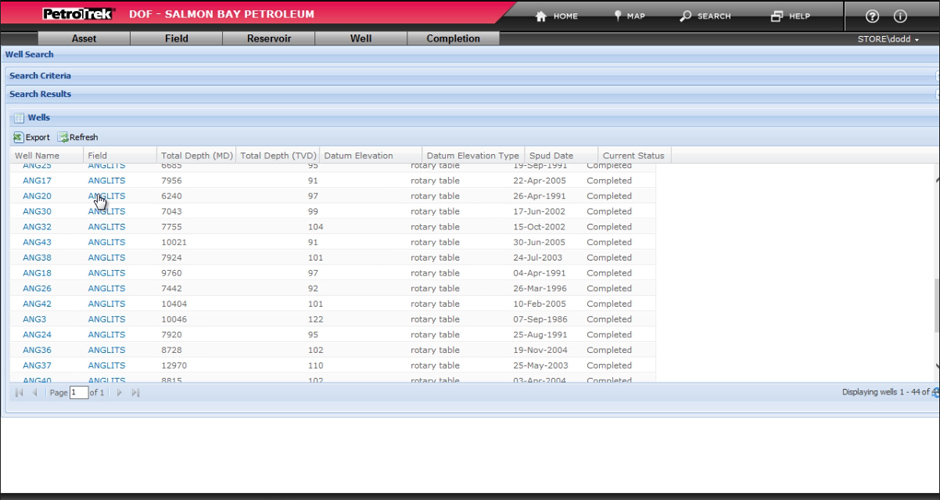Image resolution: width=940 pixels, height=500 pixels.
Task: Click the info circle icon
Action: point(900,17)
